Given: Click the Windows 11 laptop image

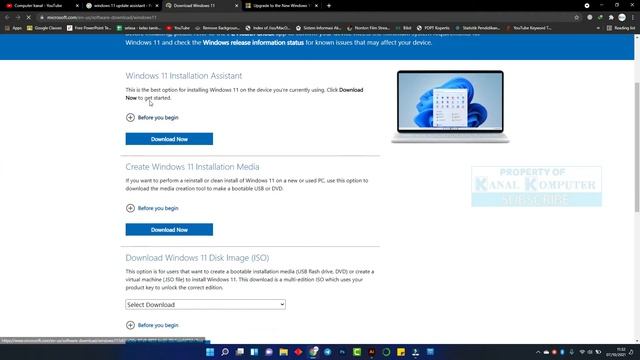Looking at the screenshot, I should (450, 107).
